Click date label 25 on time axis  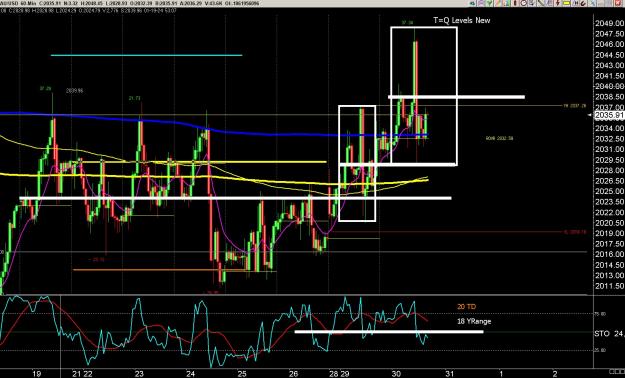pyautogui.click(x=242, y=374)
